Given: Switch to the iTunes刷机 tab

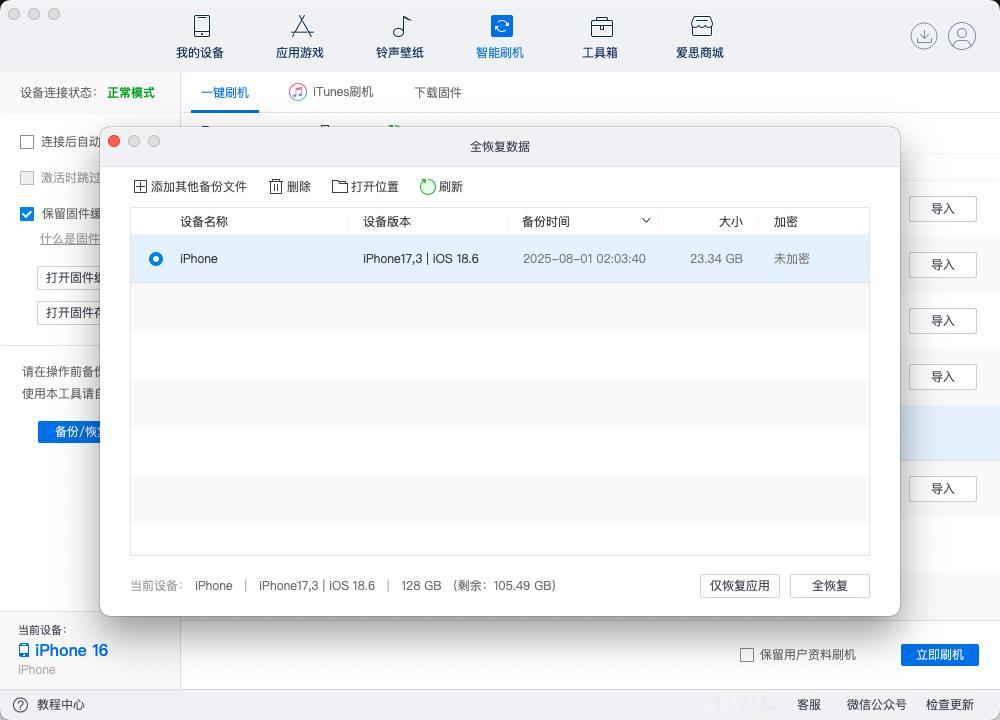Looking at the screenshot, I should click(331, 92).
